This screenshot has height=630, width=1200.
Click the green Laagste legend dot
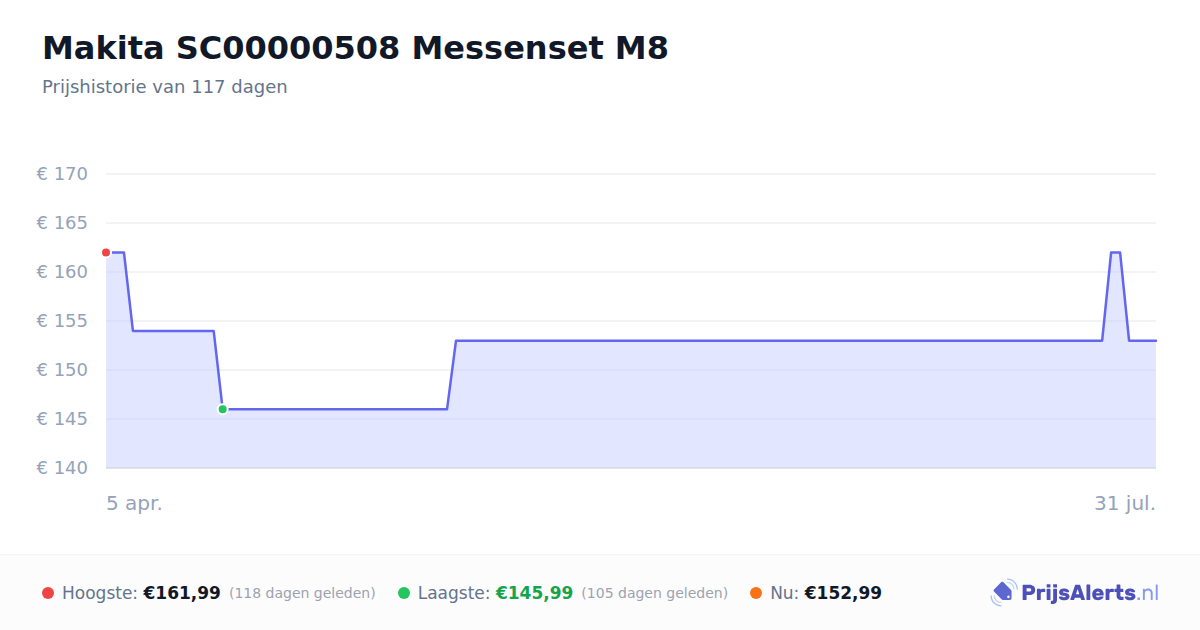click(x=404, y=593)
